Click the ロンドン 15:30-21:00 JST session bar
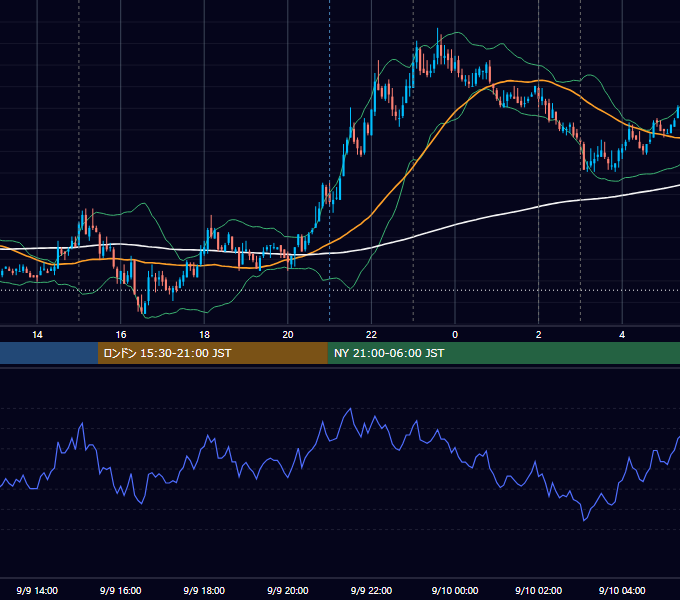 [212, 353]
